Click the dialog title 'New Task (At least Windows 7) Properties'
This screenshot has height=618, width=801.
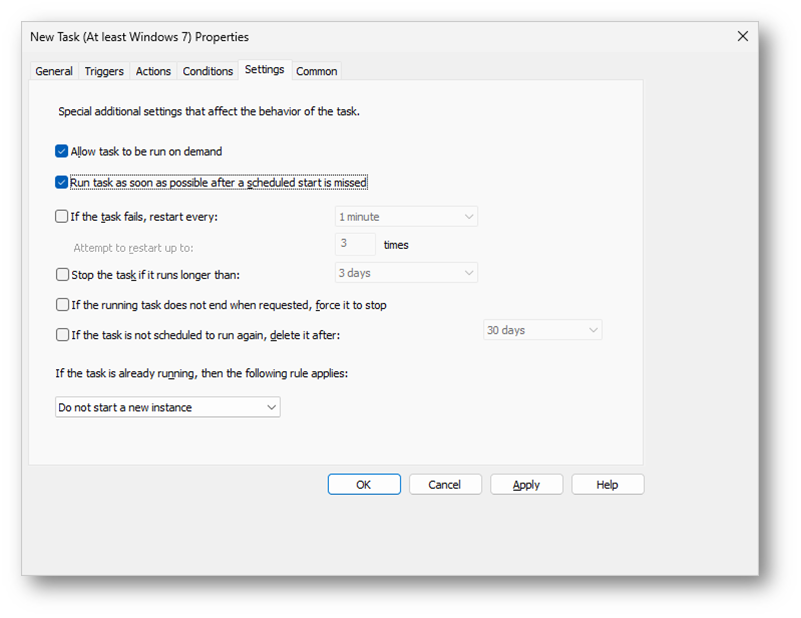click(139, 37)
